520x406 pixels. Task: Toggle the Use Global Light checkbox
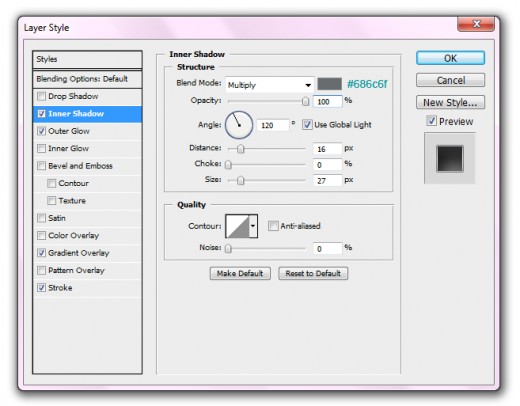pyautogui.click(x=307, y=125)
